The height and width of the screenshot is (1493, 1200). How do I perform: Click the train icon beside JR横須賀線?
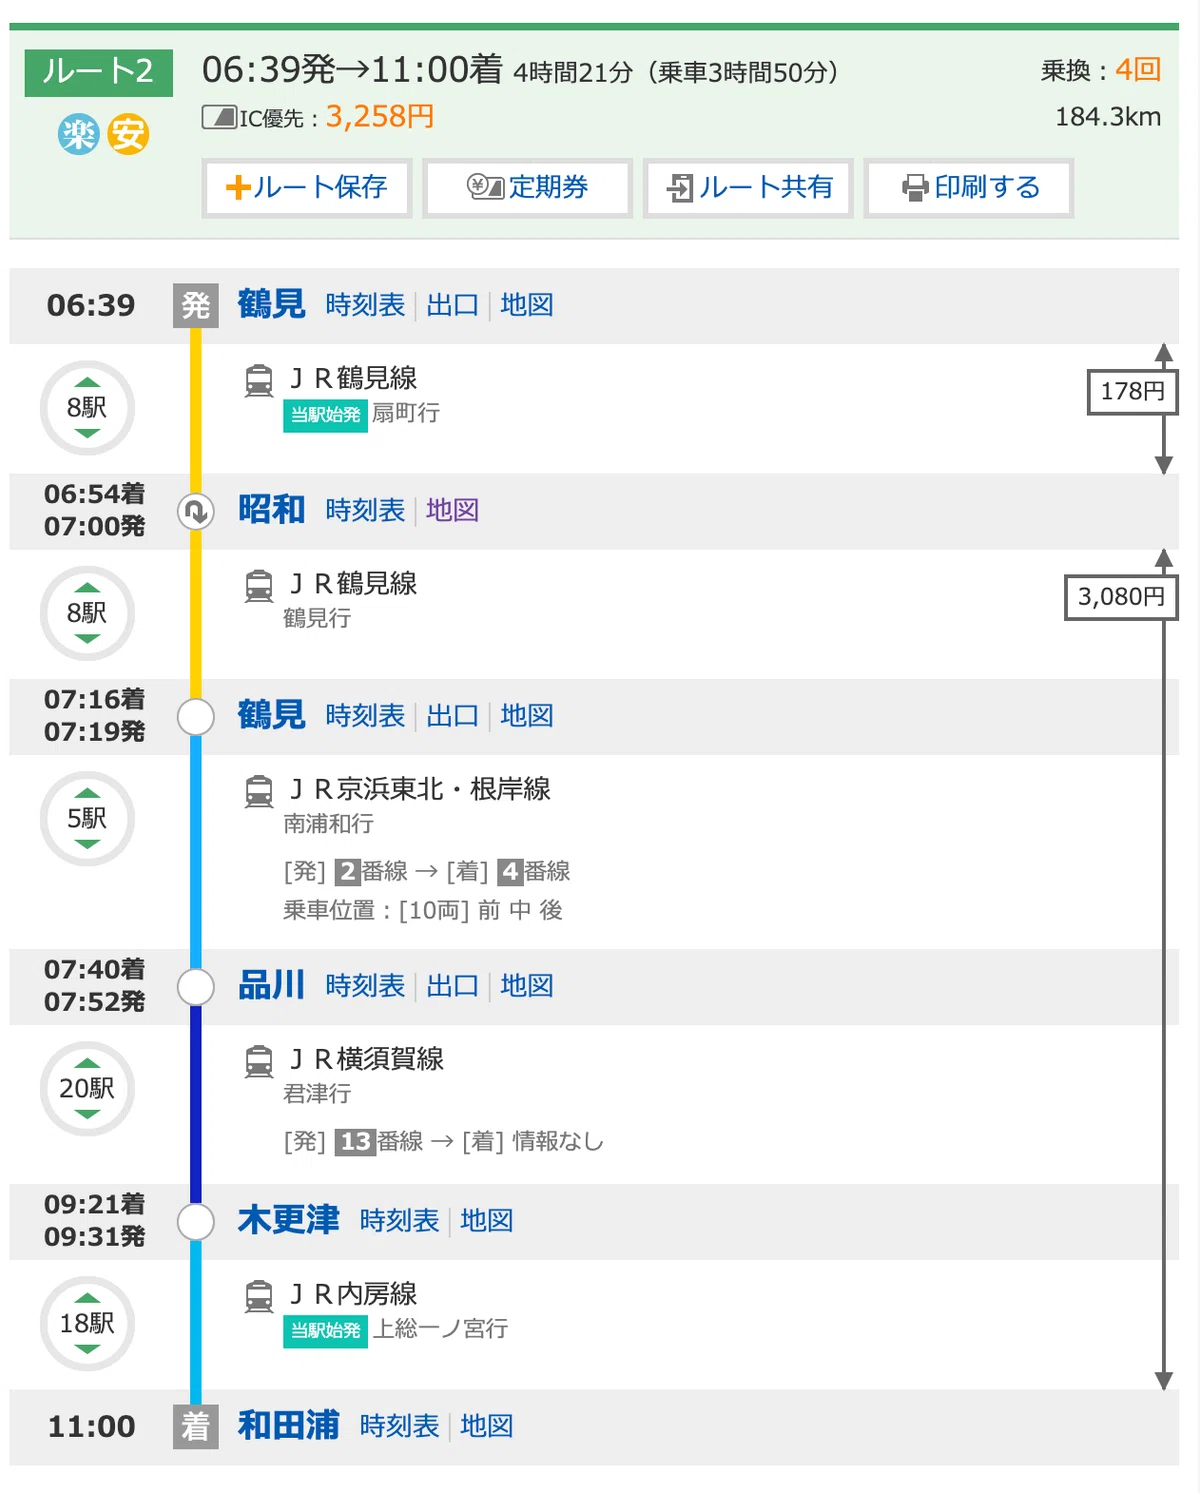[x=259, y=1062]
